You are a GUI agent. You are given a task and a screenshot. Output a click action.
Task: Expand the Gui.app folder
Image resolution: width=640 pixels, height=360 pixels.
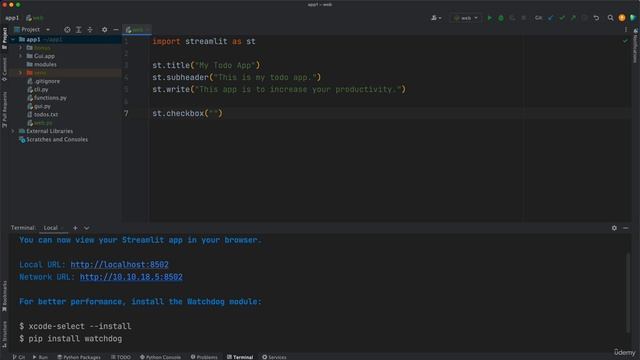(21, 56)
